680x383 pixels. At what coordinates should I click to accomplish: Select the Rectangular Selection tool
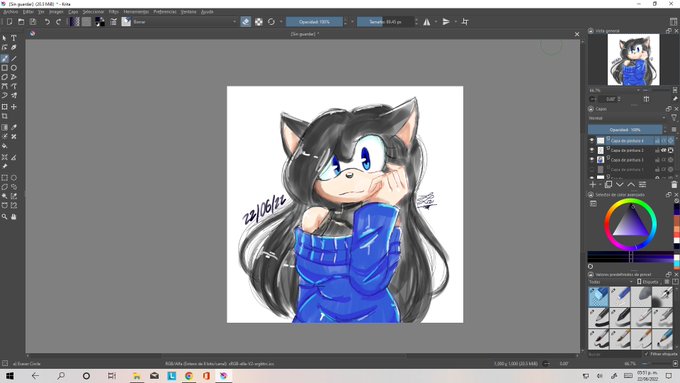[4, 178]
